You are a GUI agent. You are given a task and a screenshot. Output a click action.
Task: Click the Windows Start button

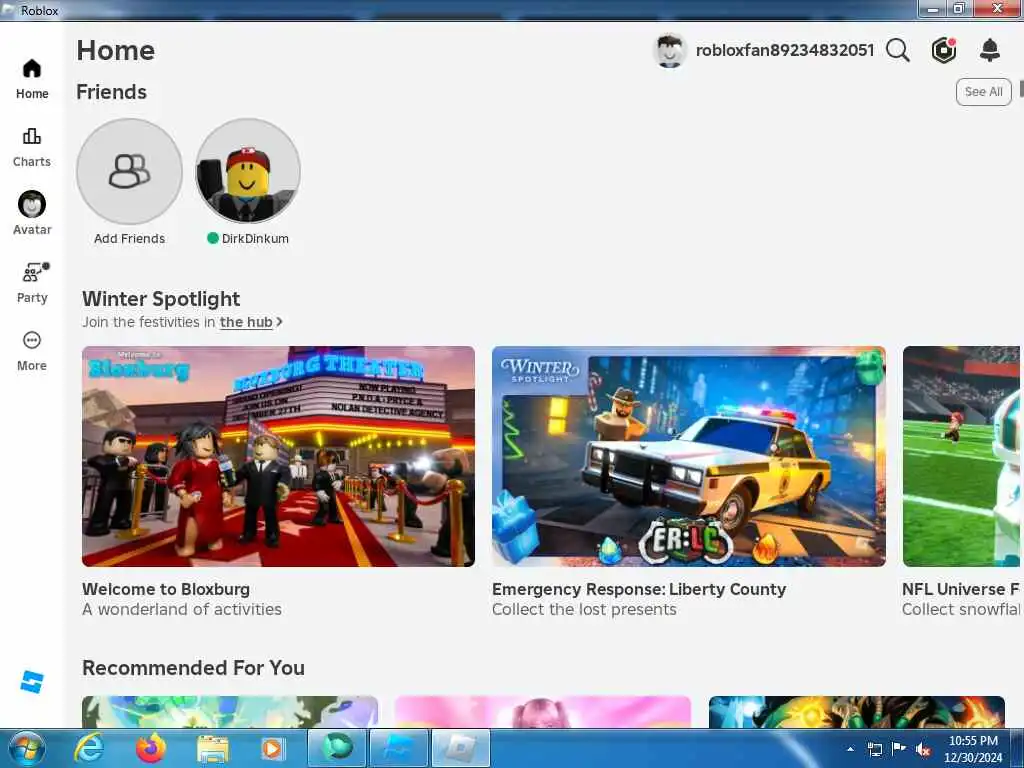(x=27, y=748)
